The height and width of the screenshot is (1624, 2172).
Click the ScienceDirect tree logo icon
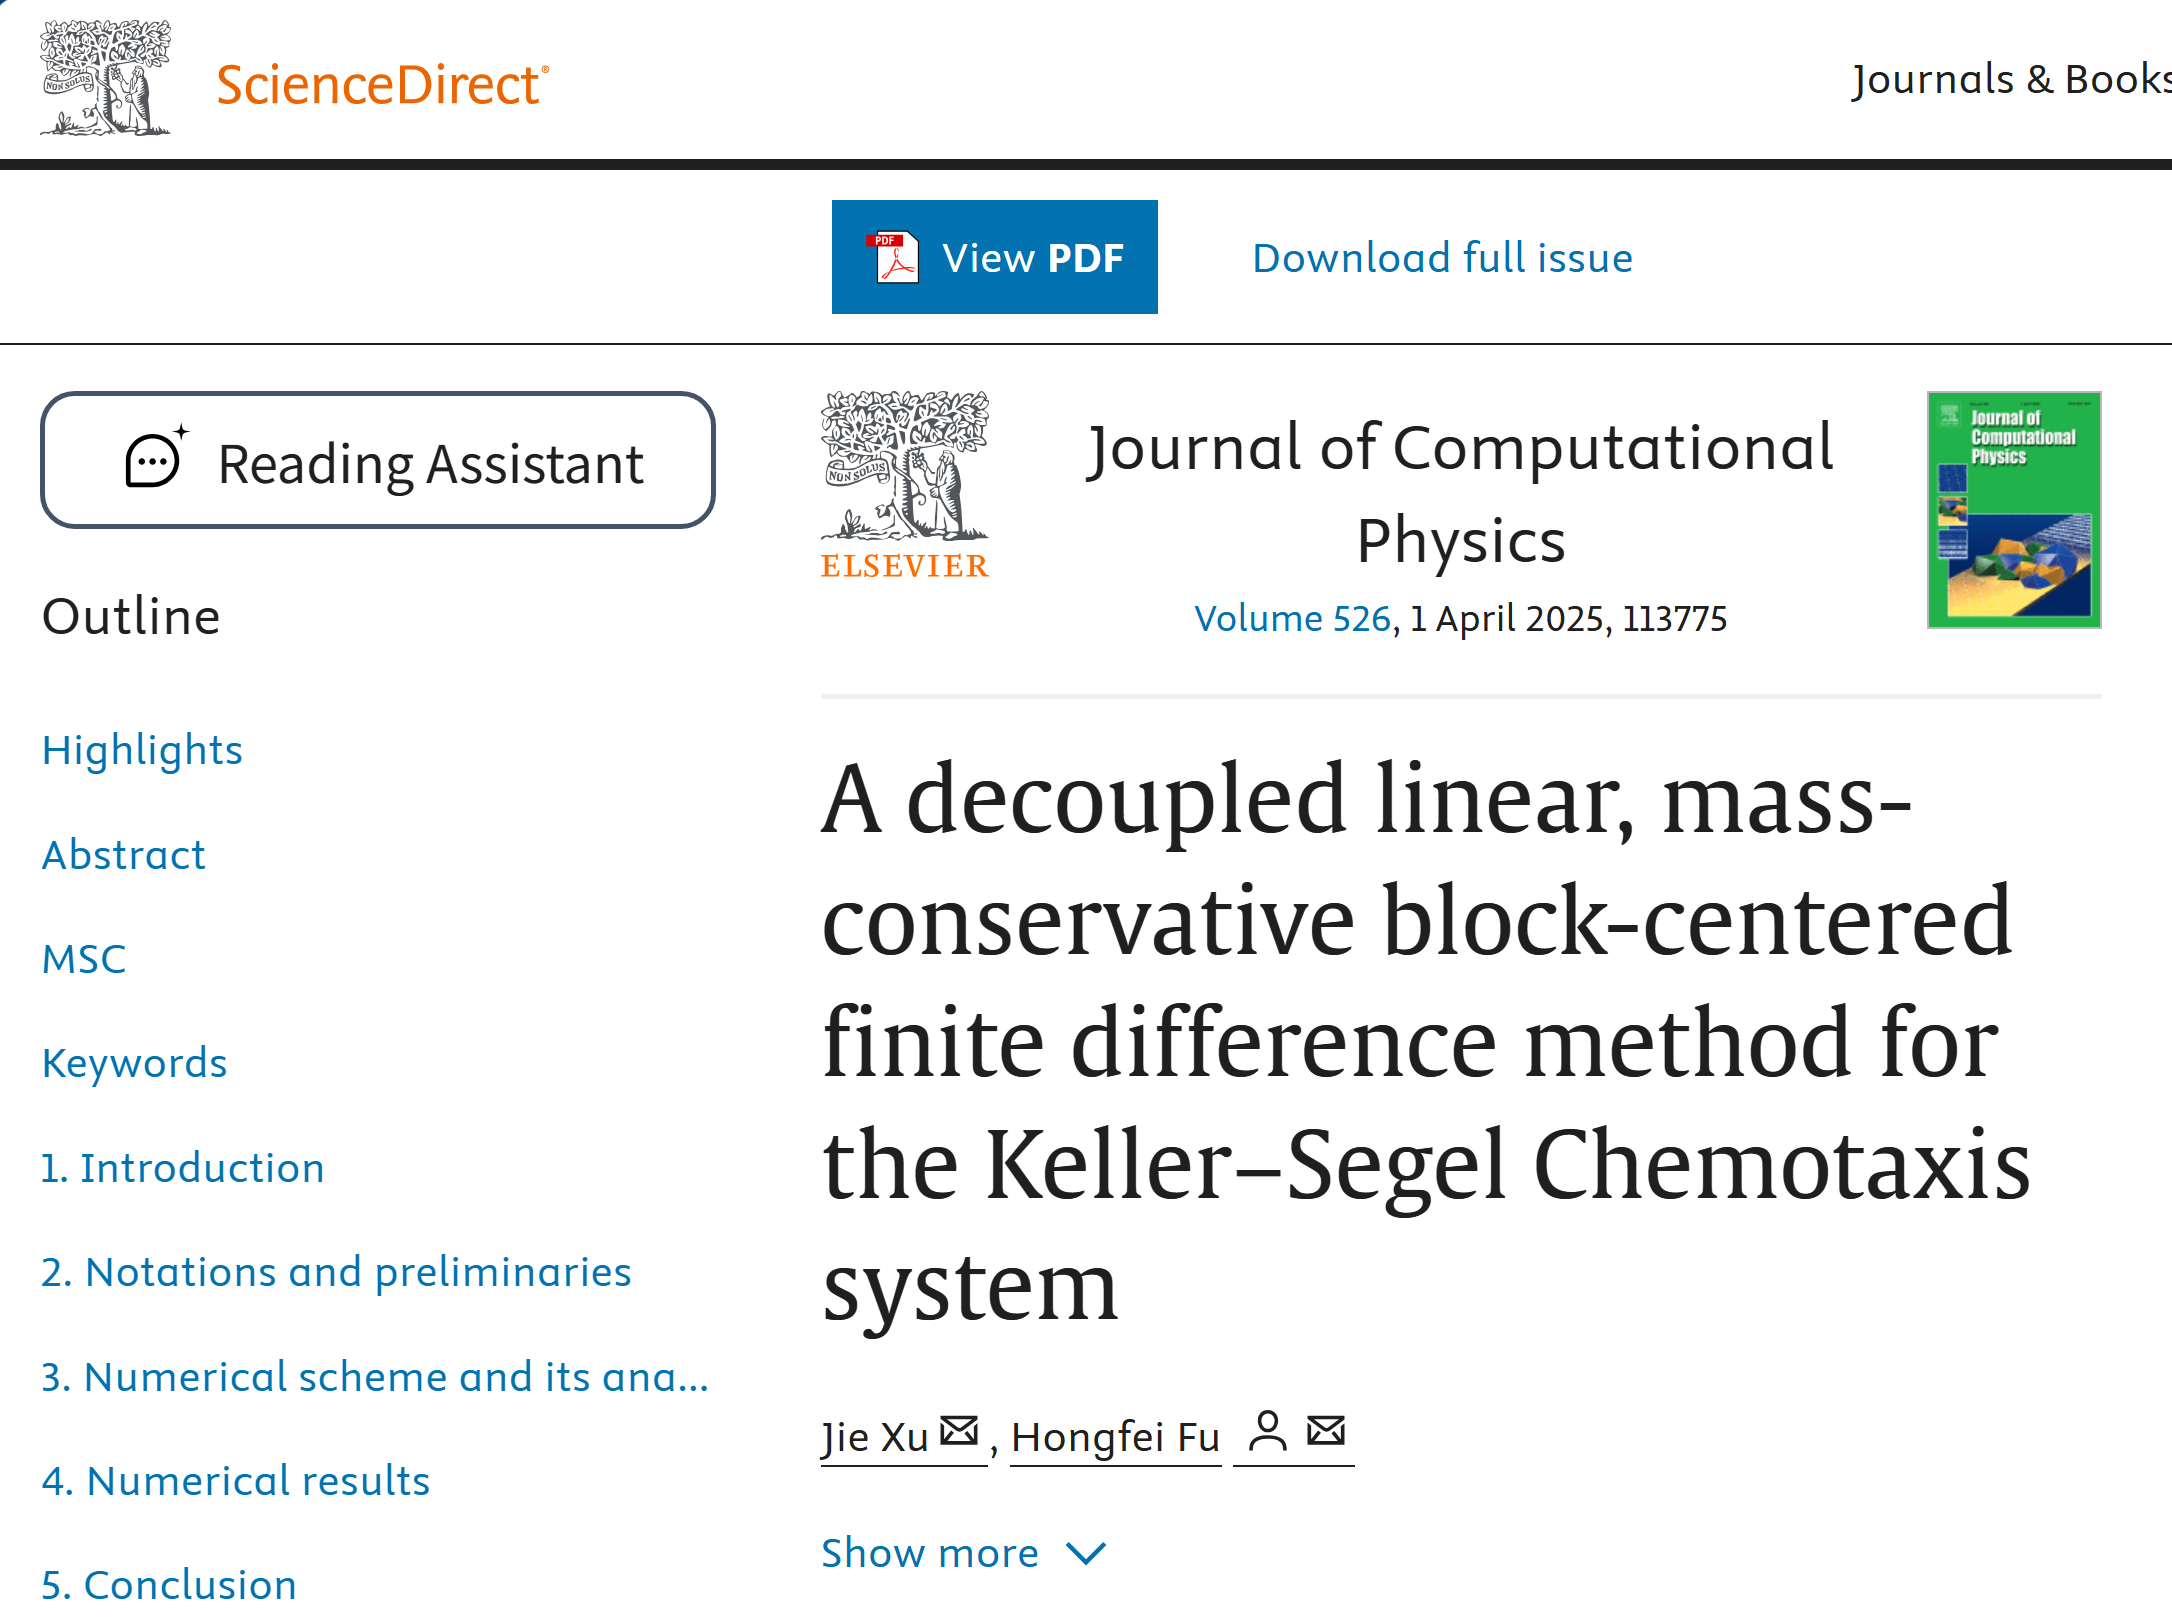point(105,78)
